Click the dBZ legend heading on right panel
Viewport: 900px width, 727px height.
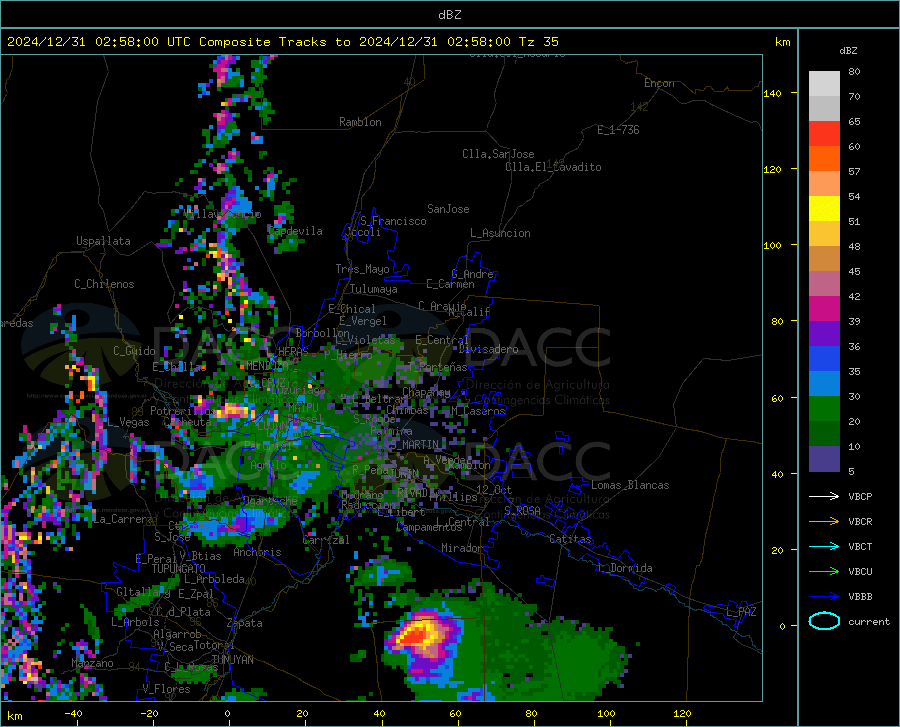[848, 50]
